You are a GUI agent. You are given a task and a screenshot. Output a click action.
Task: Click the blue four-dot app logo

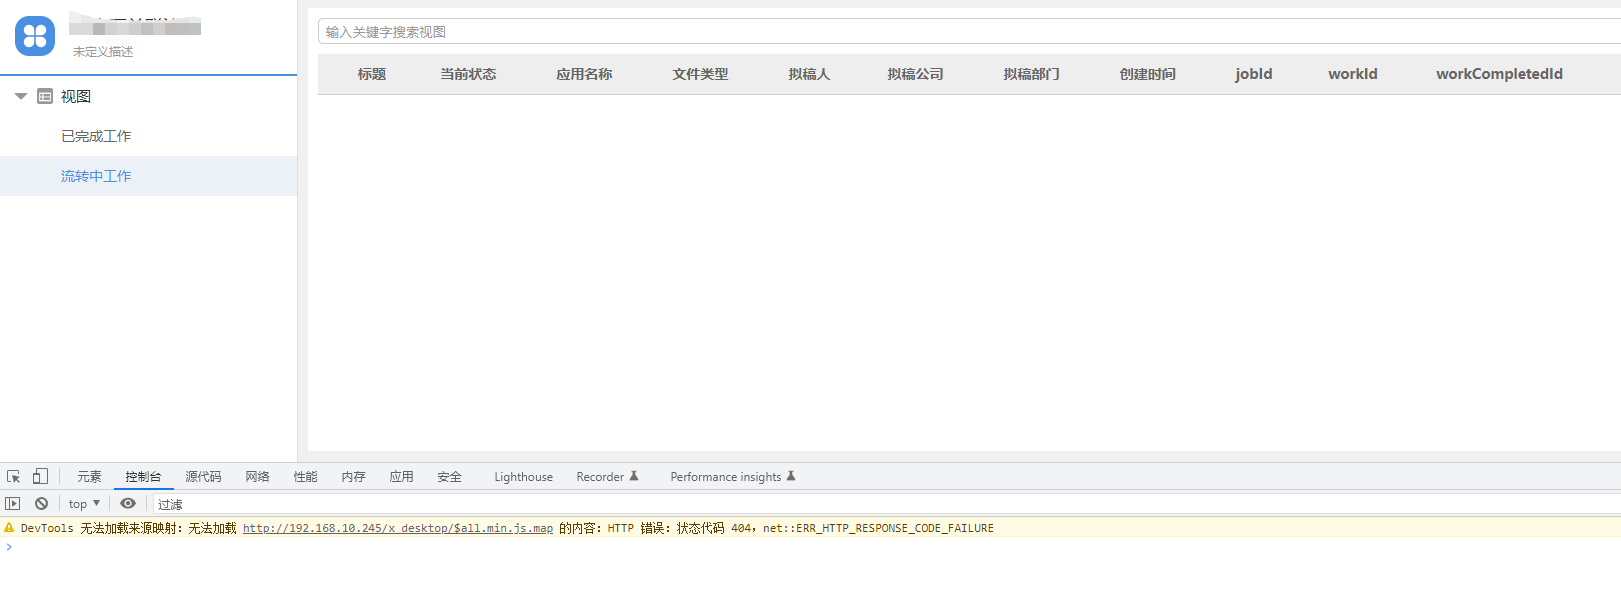point(35,36)
